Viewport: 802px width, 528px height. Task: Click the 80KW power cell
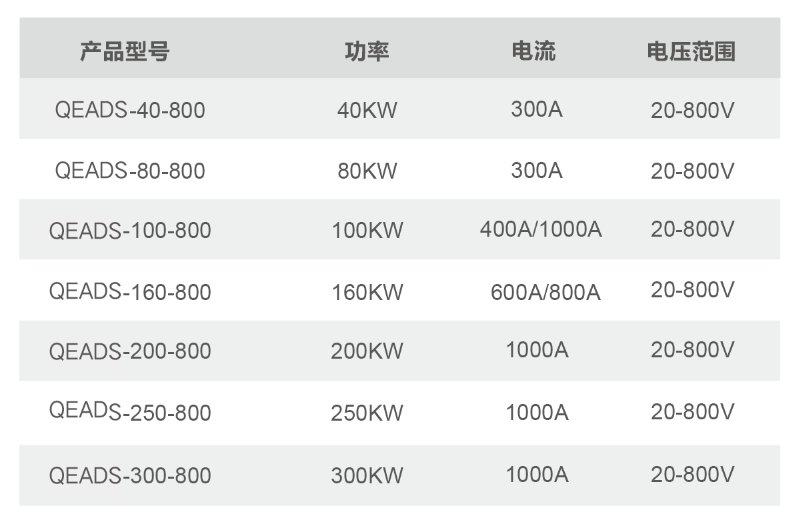click(367, 171)
